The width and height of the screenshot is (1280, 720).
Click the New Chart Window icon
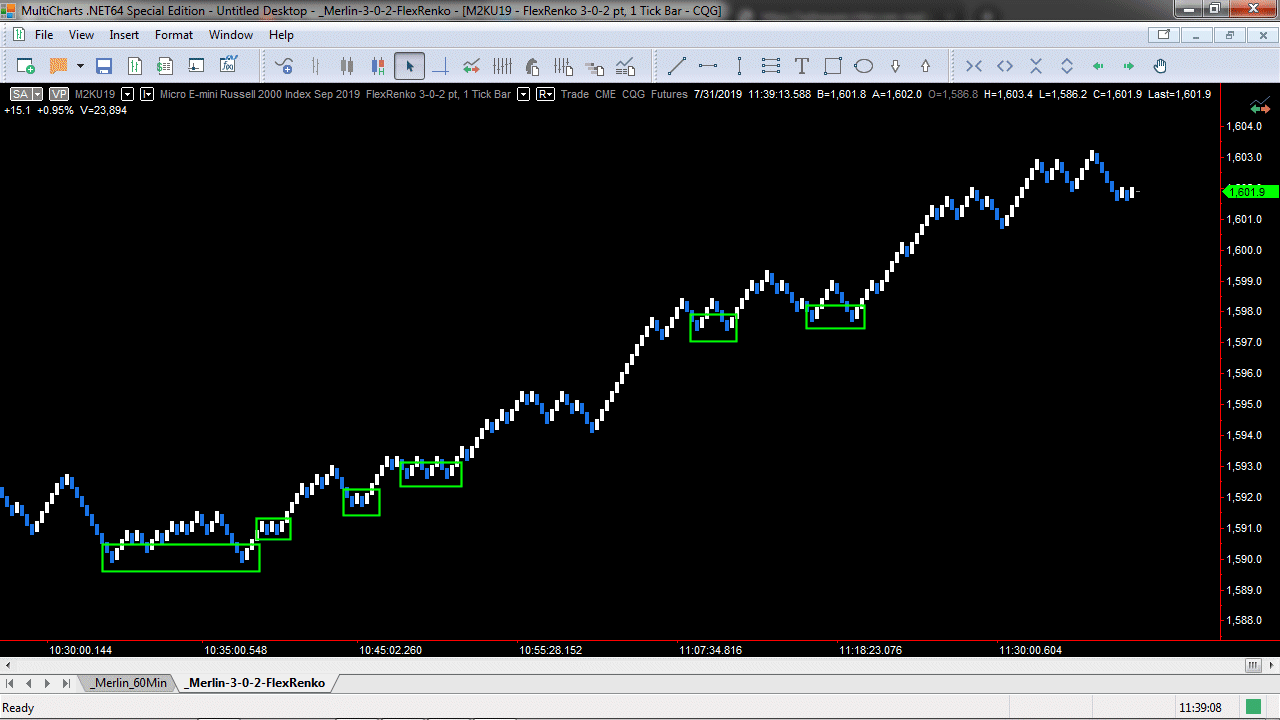click(x=26, y=66)
